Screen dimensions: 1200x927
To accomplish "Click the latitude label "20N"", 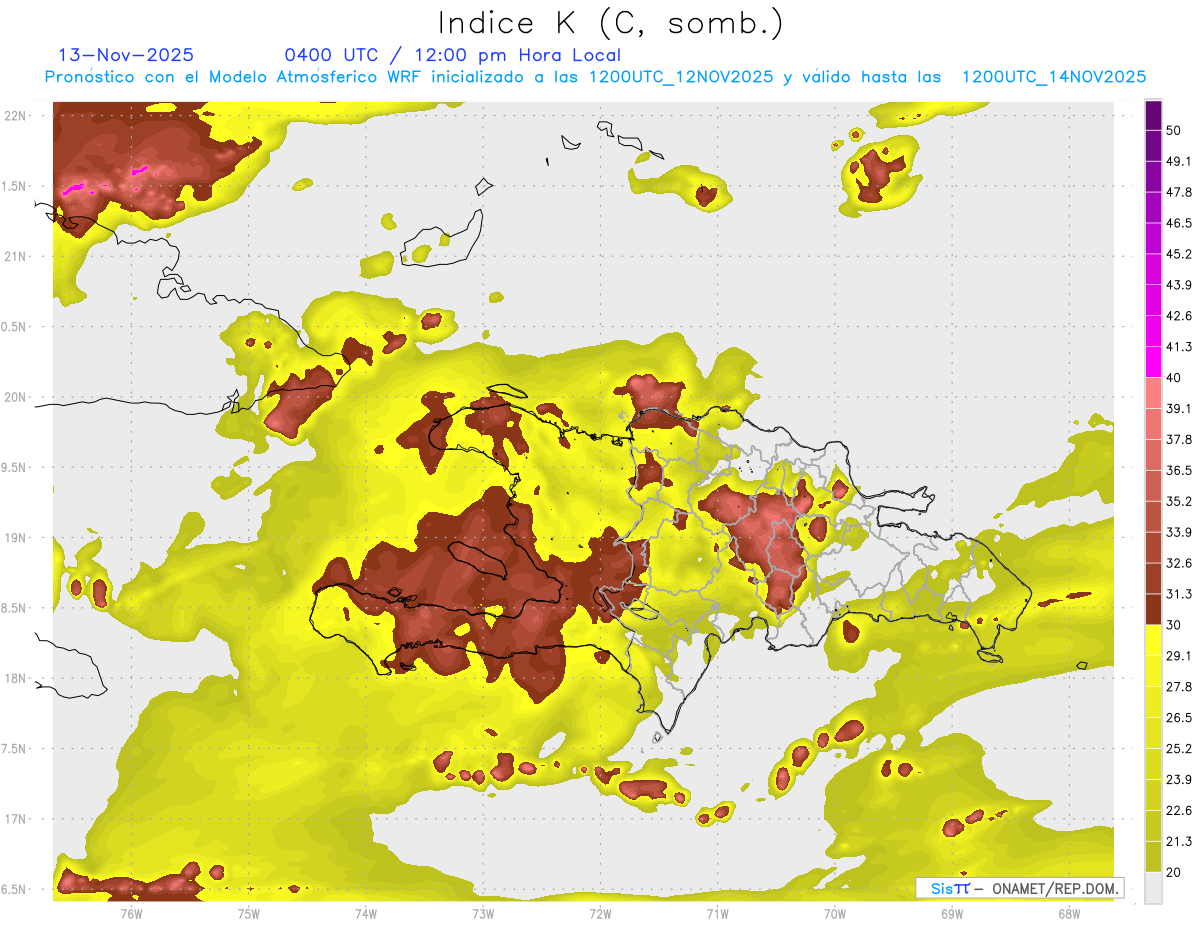I will (x=15, y=397).
